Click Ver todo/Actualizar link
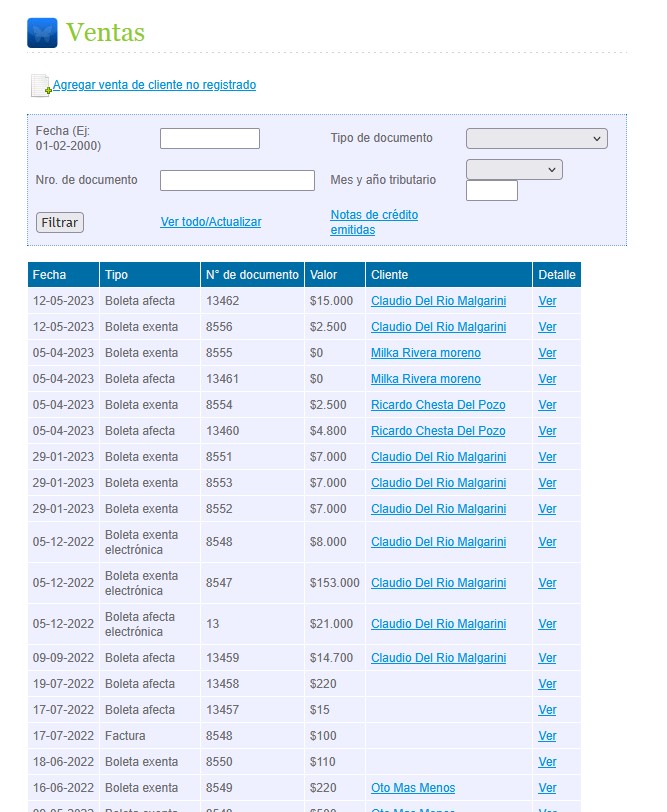This screenshot has width=667, height=812. point(211,222)
